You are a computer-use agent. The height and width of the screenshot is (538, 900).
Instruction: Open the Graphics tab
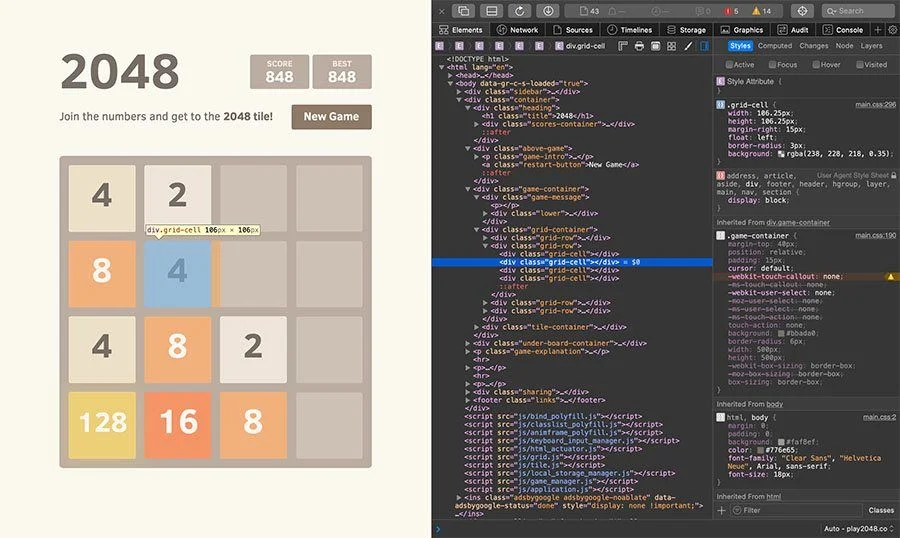click(x=742, y=30)
